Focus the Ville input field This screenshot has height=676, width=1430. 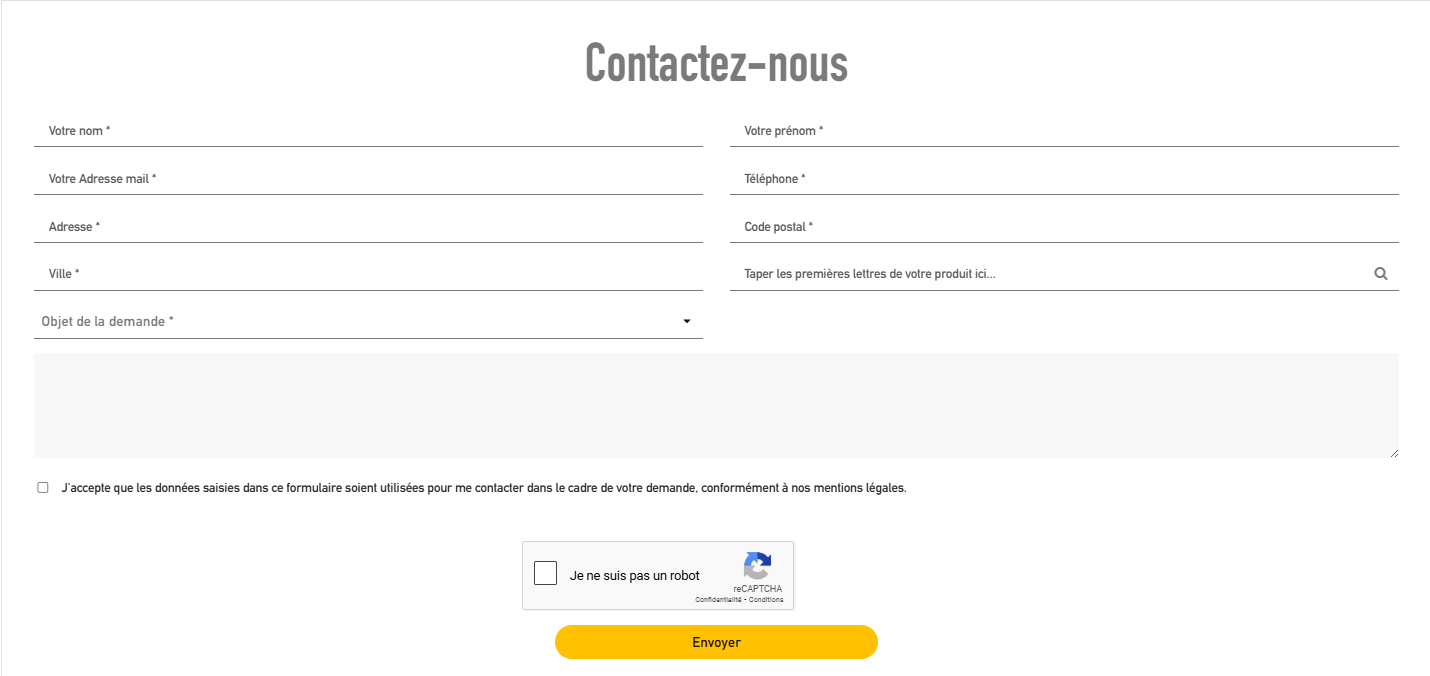368,274
